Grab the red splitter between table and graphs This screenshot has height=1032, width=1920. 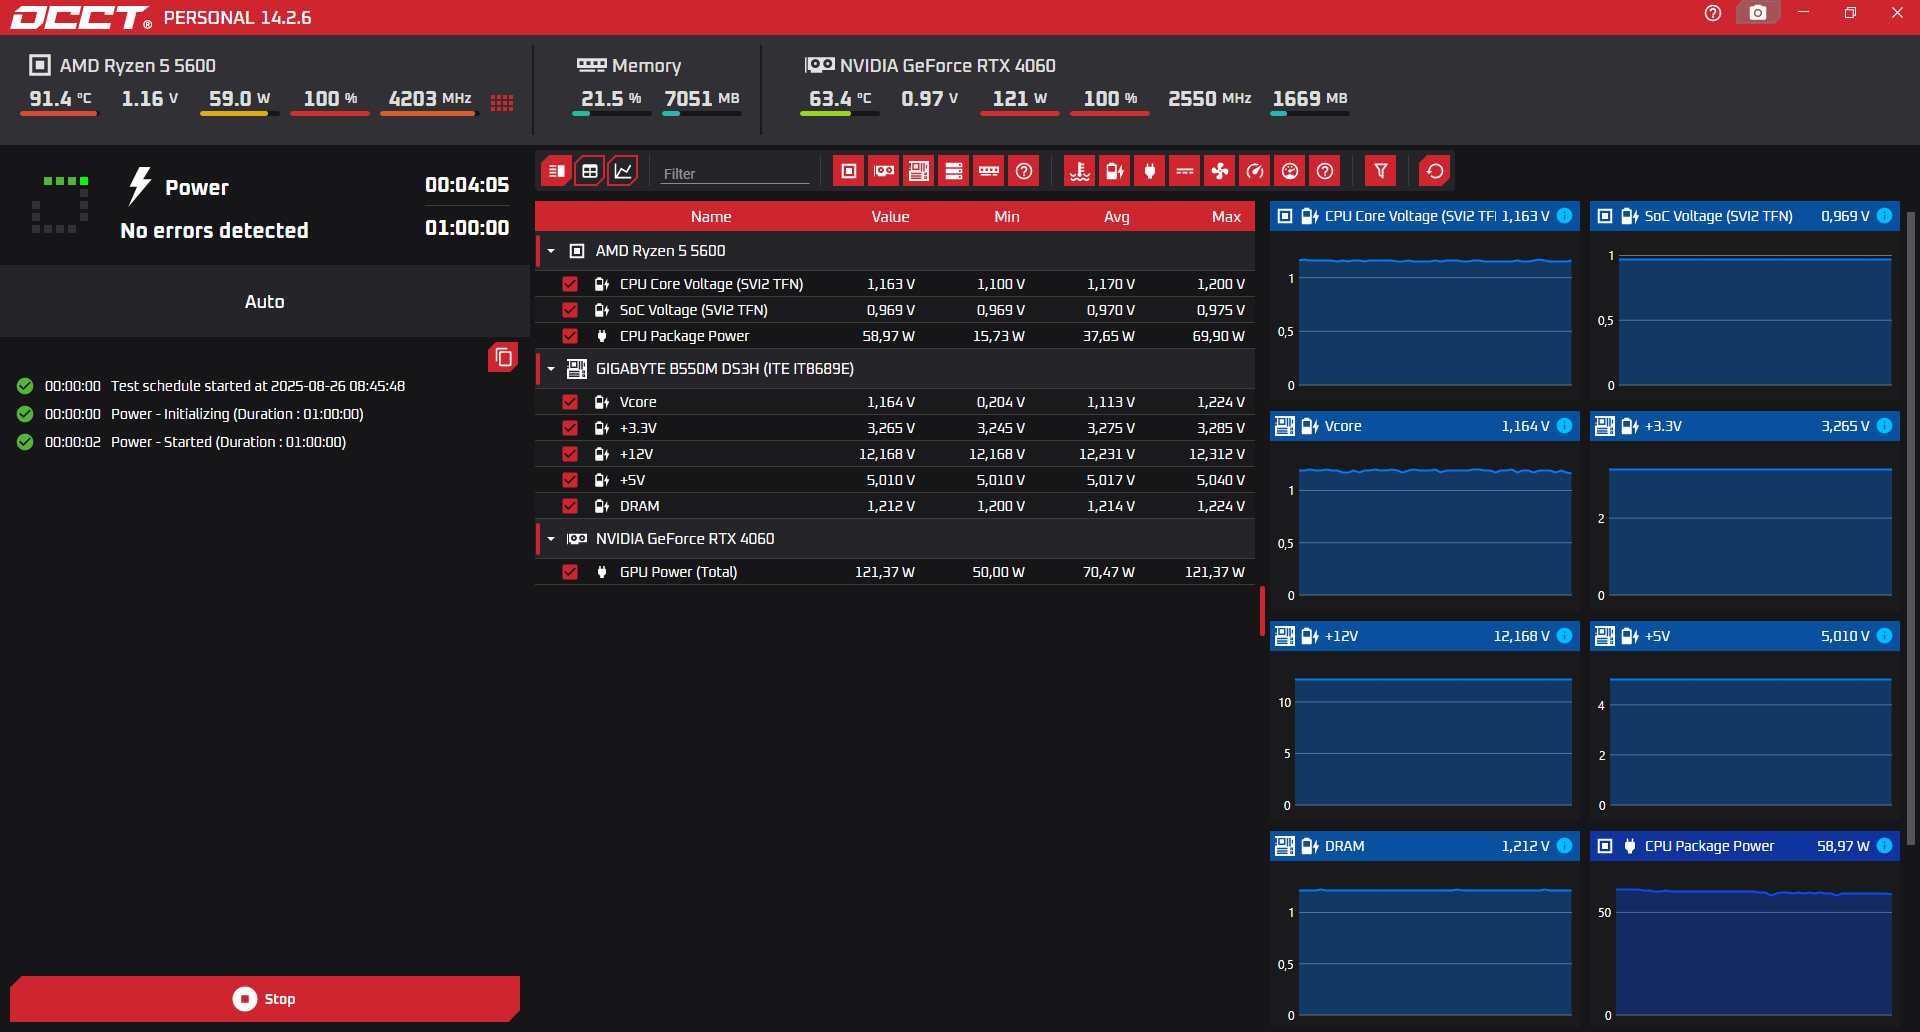coord(1262,610)
